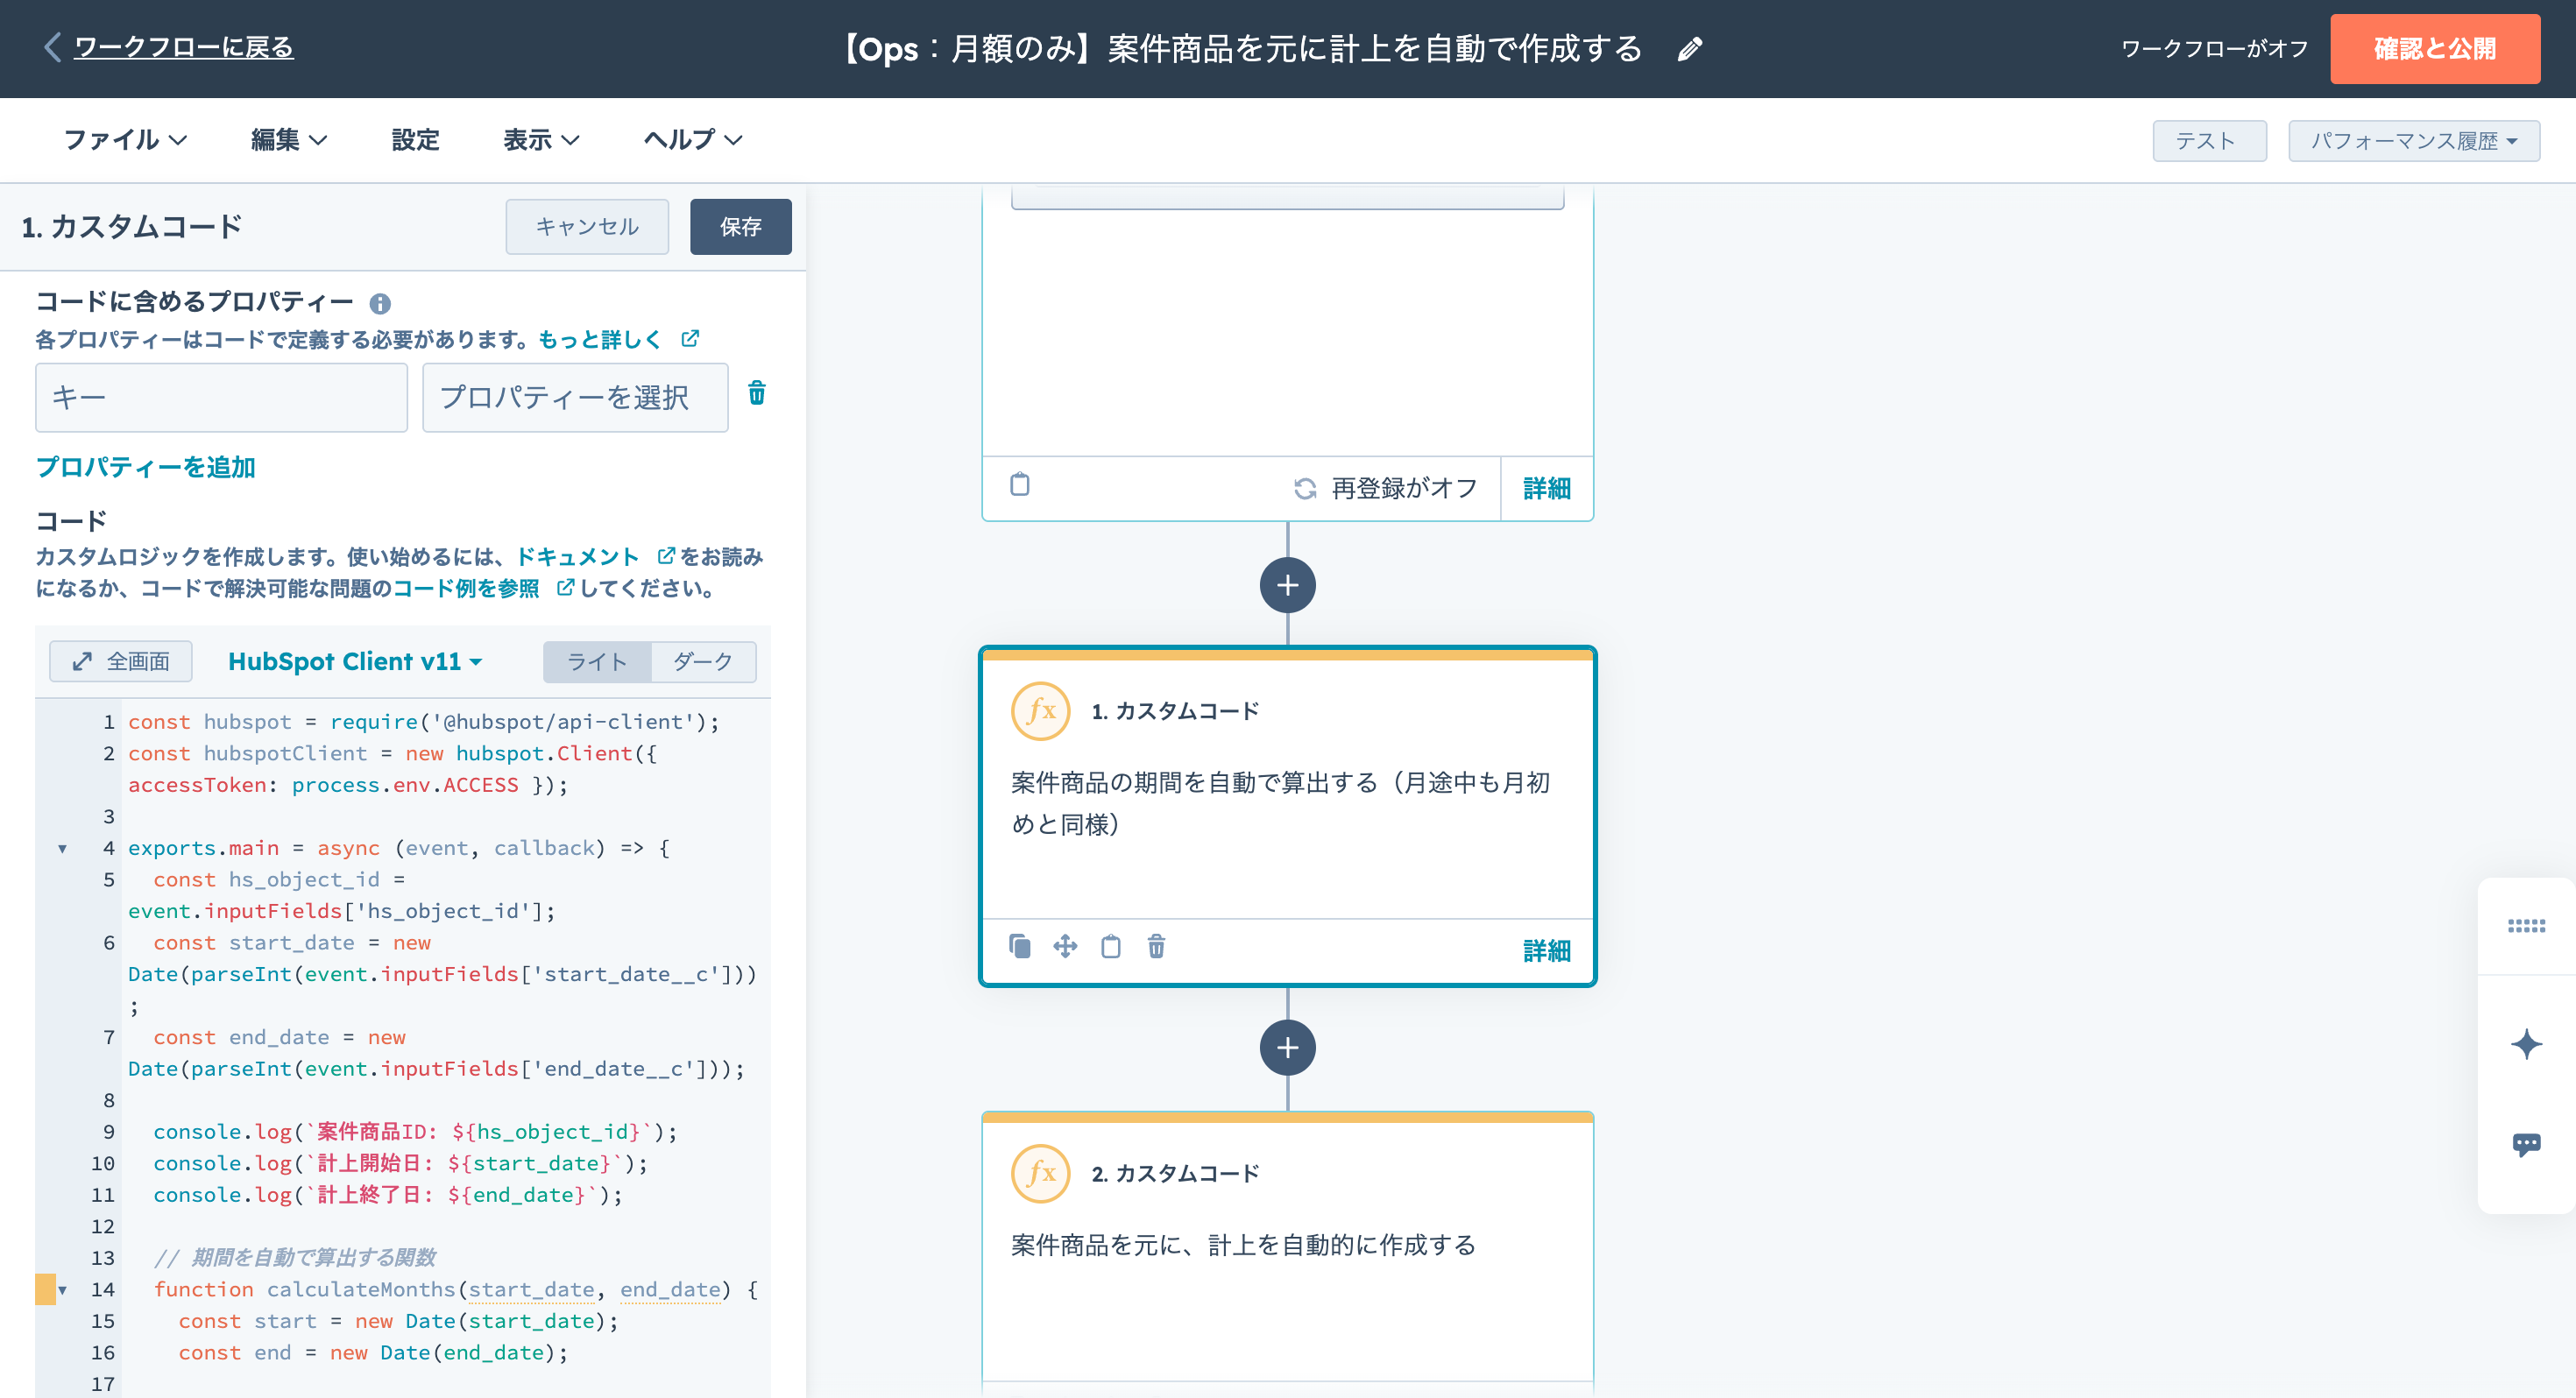Click plus button above 1. カスタムコード card
The width and height of the screenshot is (2576, 1398).
[1287, 585]
